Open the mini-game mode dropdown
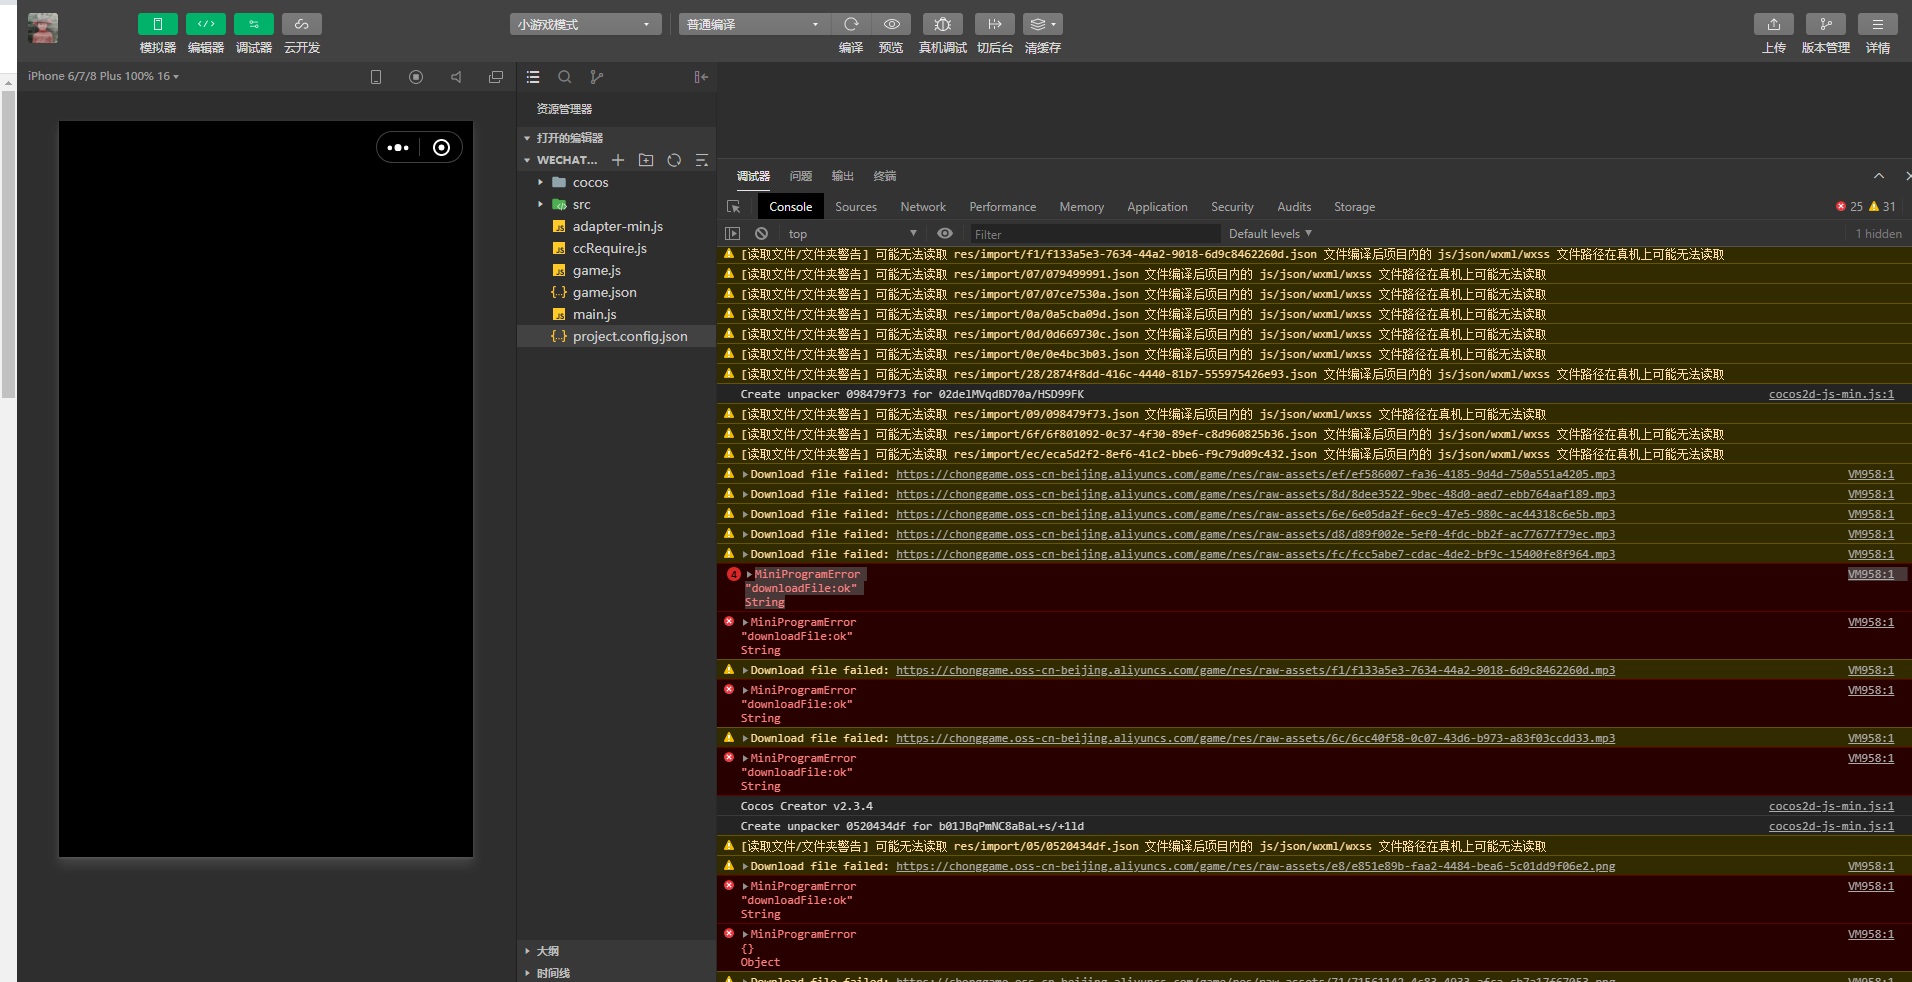 click(585, 24)
